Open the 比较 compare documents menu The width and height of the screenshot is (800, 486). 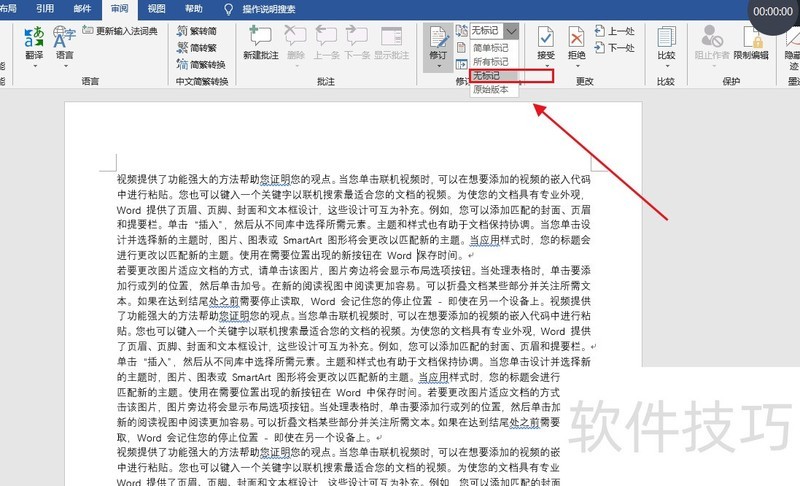(x=666, y=47)
